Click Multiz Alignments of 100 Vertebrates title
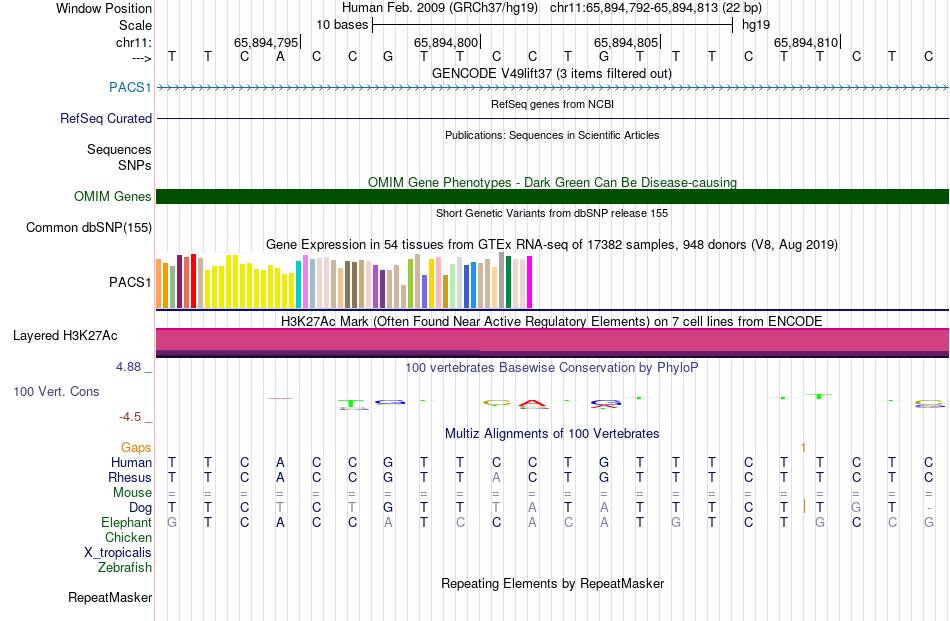 click(x=552, y=433)
